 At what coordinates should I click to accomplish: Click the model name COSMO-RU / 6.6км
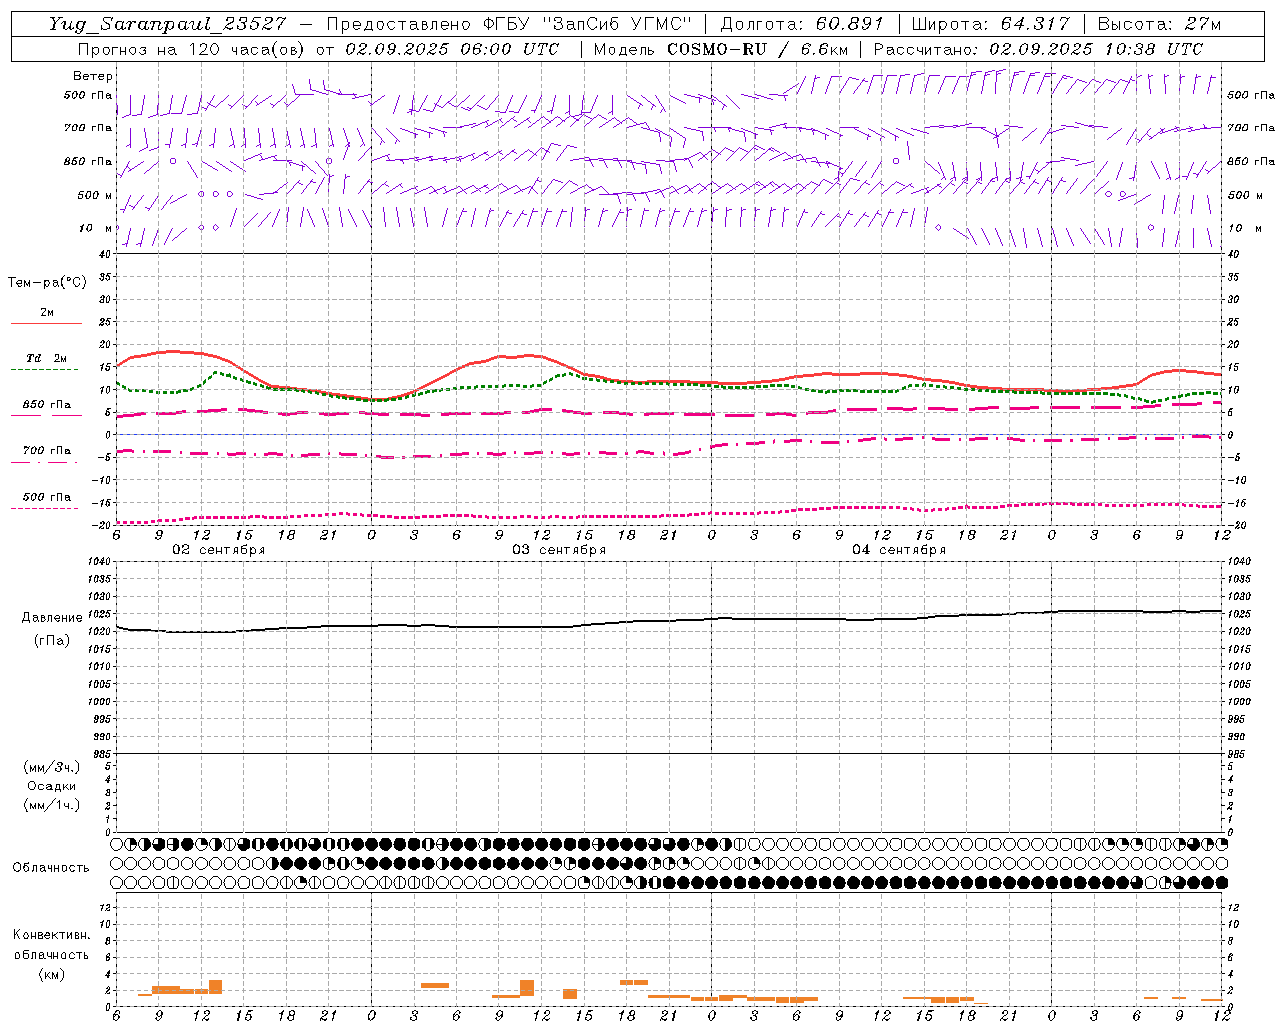(757, 49)
